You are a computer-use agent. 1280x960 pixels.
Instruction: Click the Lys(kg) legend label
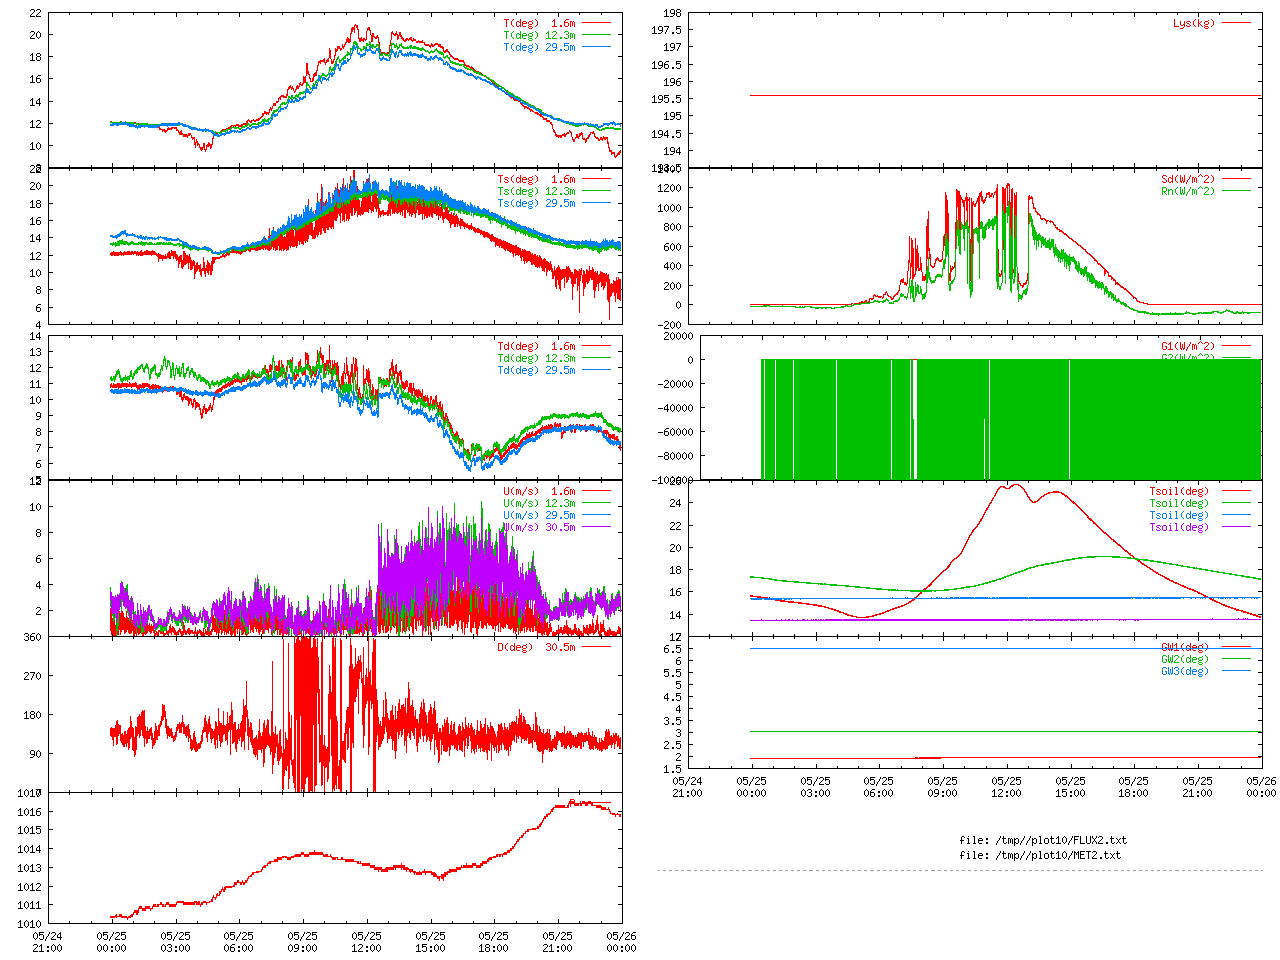pos(1194,23)
